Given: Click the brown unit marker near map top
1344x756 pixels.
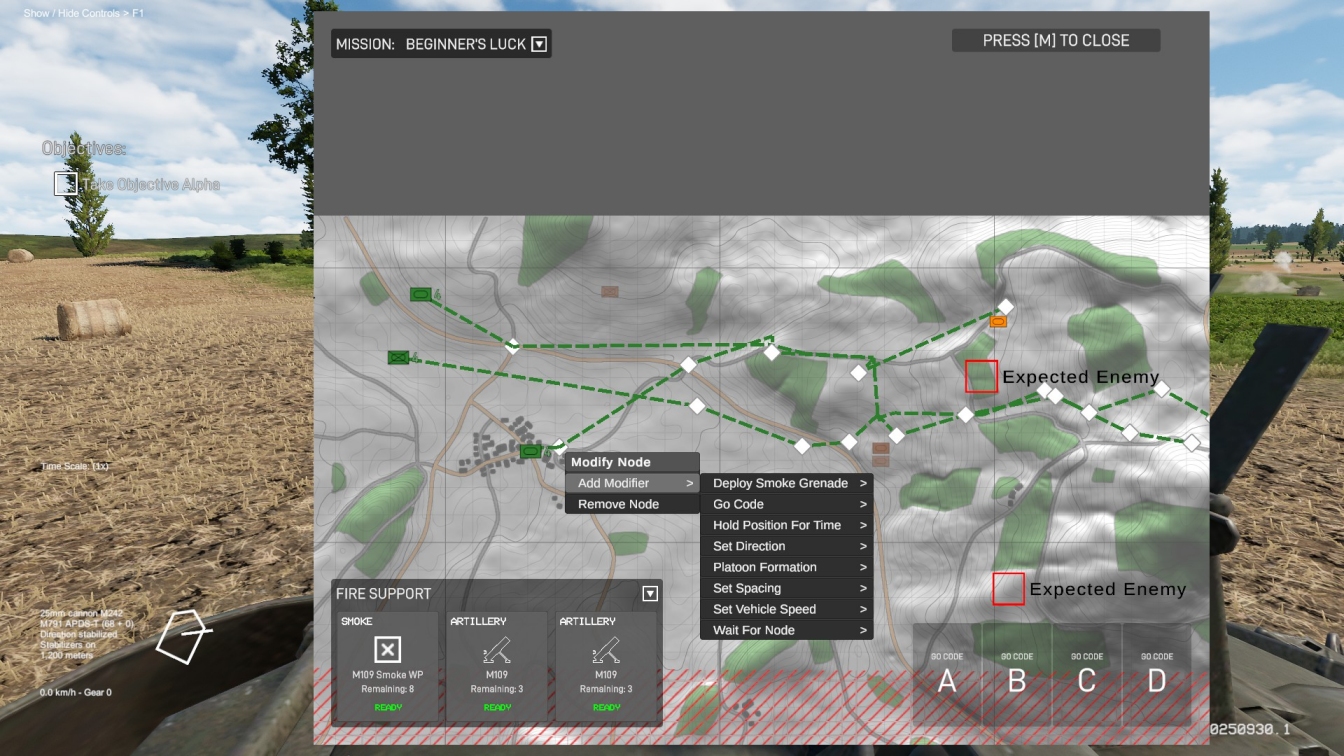Looking at the screenshot, I should (610, 292).
